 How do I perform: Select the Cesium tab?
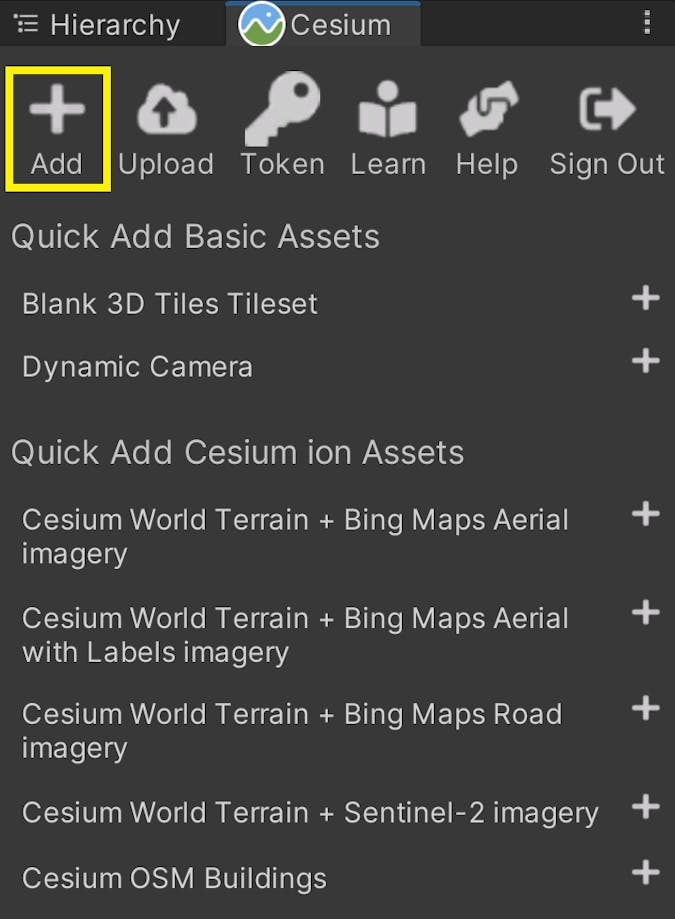coord(320,24)
